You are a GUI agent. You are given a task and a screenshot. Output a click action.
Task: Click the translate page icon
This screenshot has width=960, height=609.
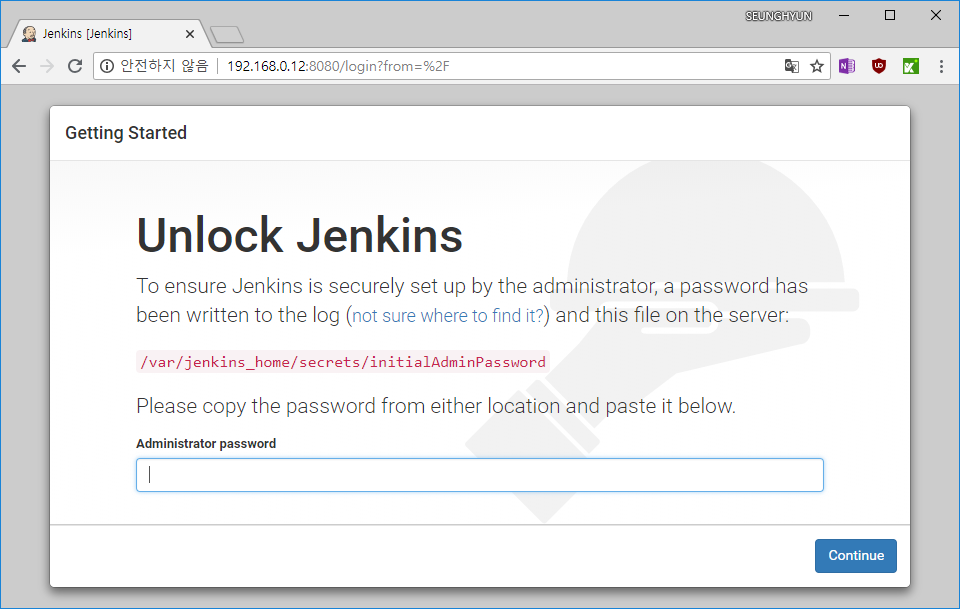click(x=792, y=66)
